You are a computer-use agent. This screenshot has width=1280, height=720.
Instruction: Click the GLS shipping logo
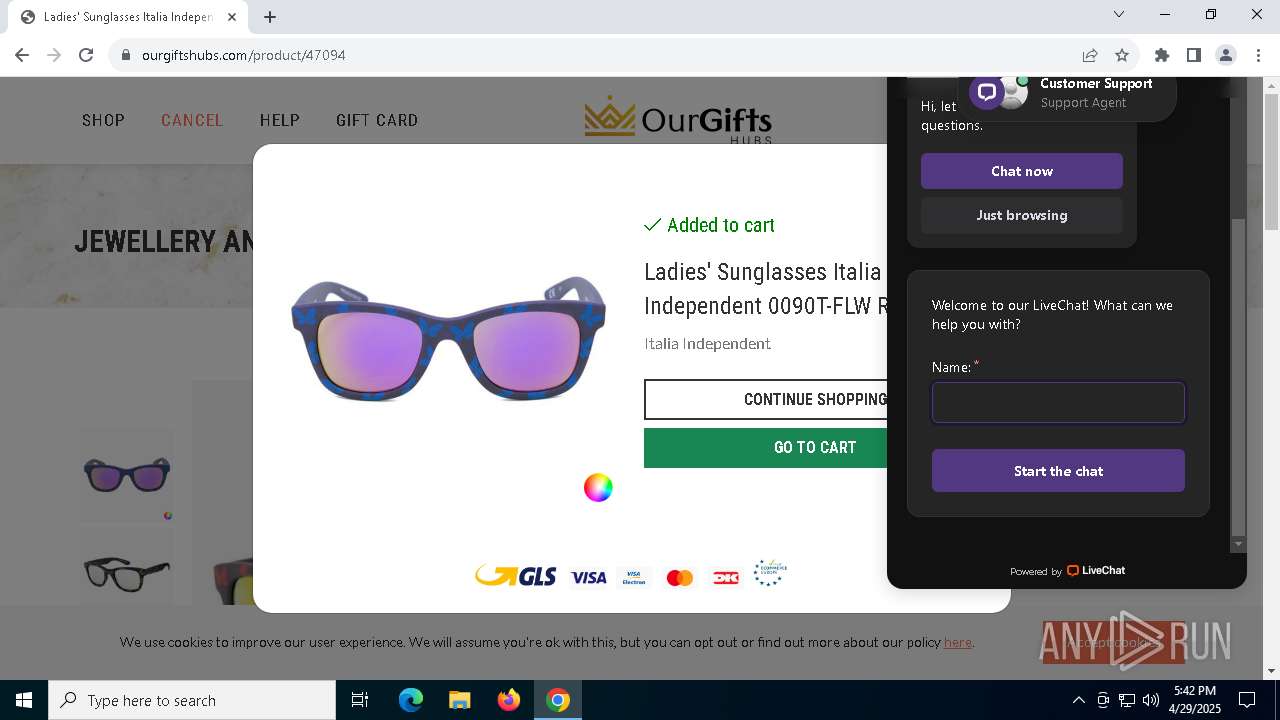(x=516, y=575)
